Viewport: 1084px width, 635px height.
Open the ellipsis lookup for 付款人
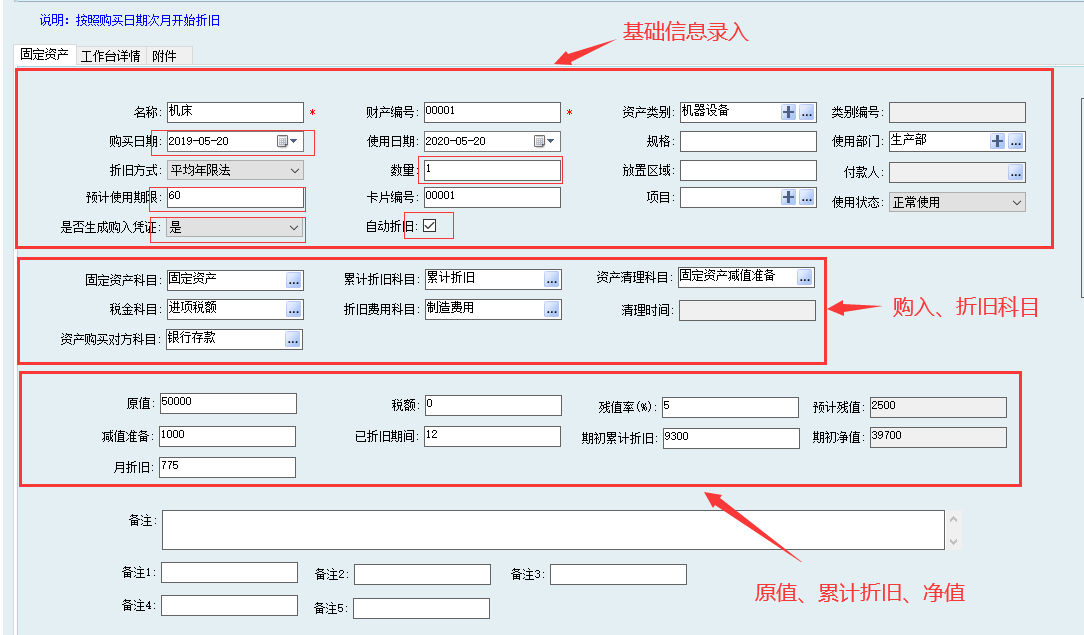1016,172
